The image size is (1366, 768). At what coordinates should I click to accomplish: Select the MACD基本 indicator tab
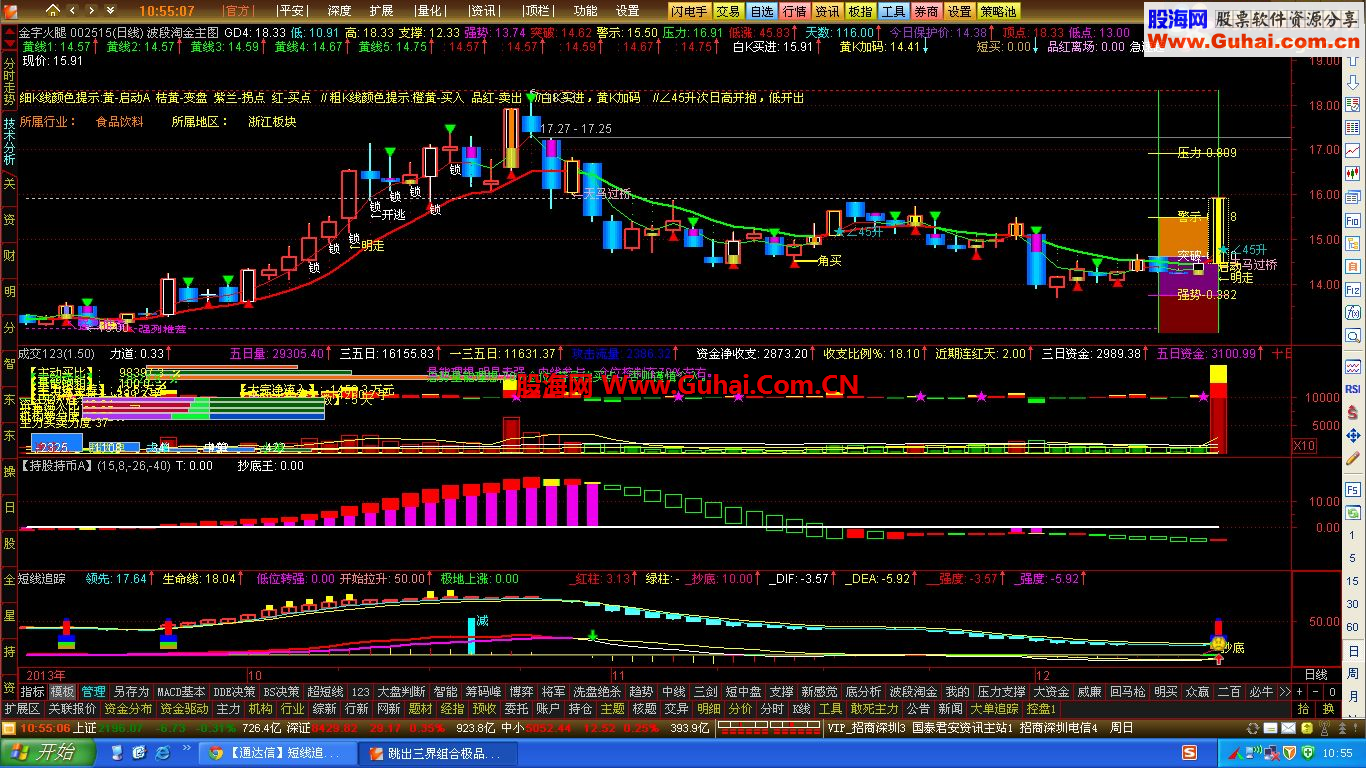(x=181, y=691)
